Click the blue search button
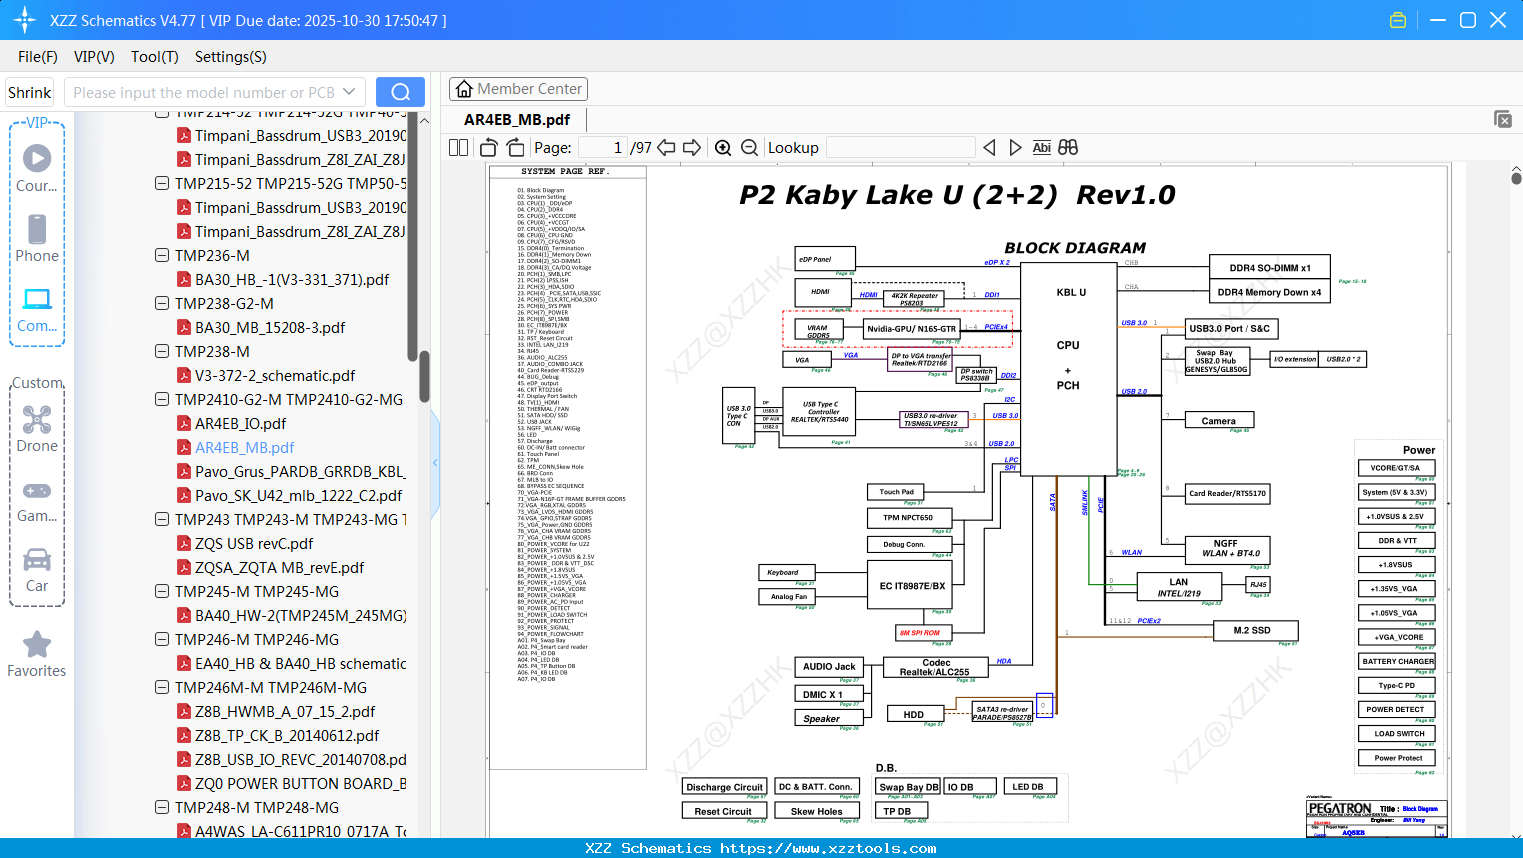 [400, 92]
